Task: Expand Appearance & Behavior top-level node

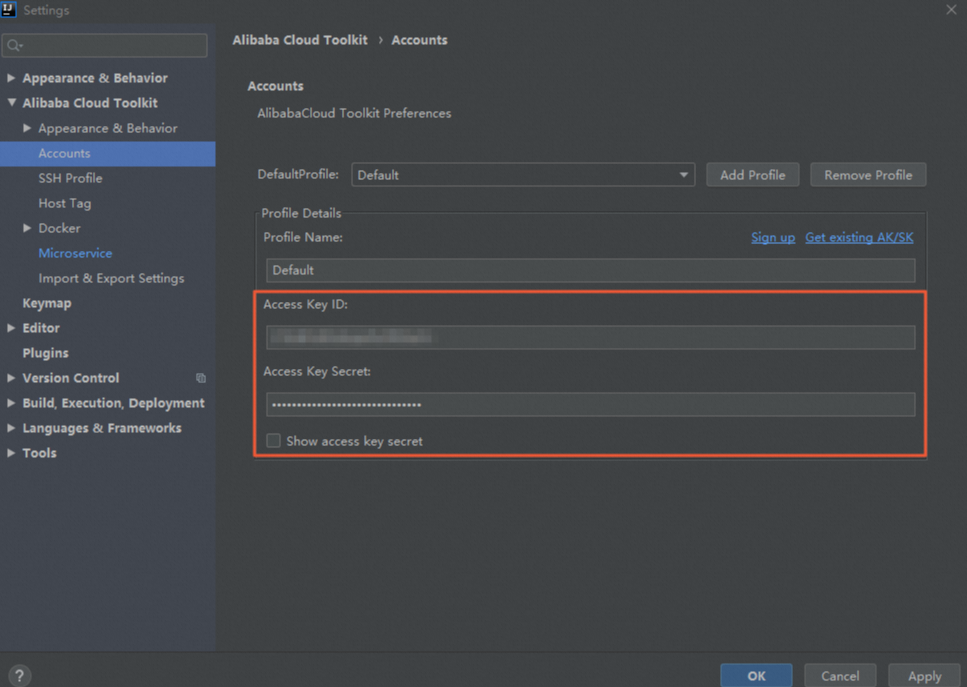Action: 10,78
